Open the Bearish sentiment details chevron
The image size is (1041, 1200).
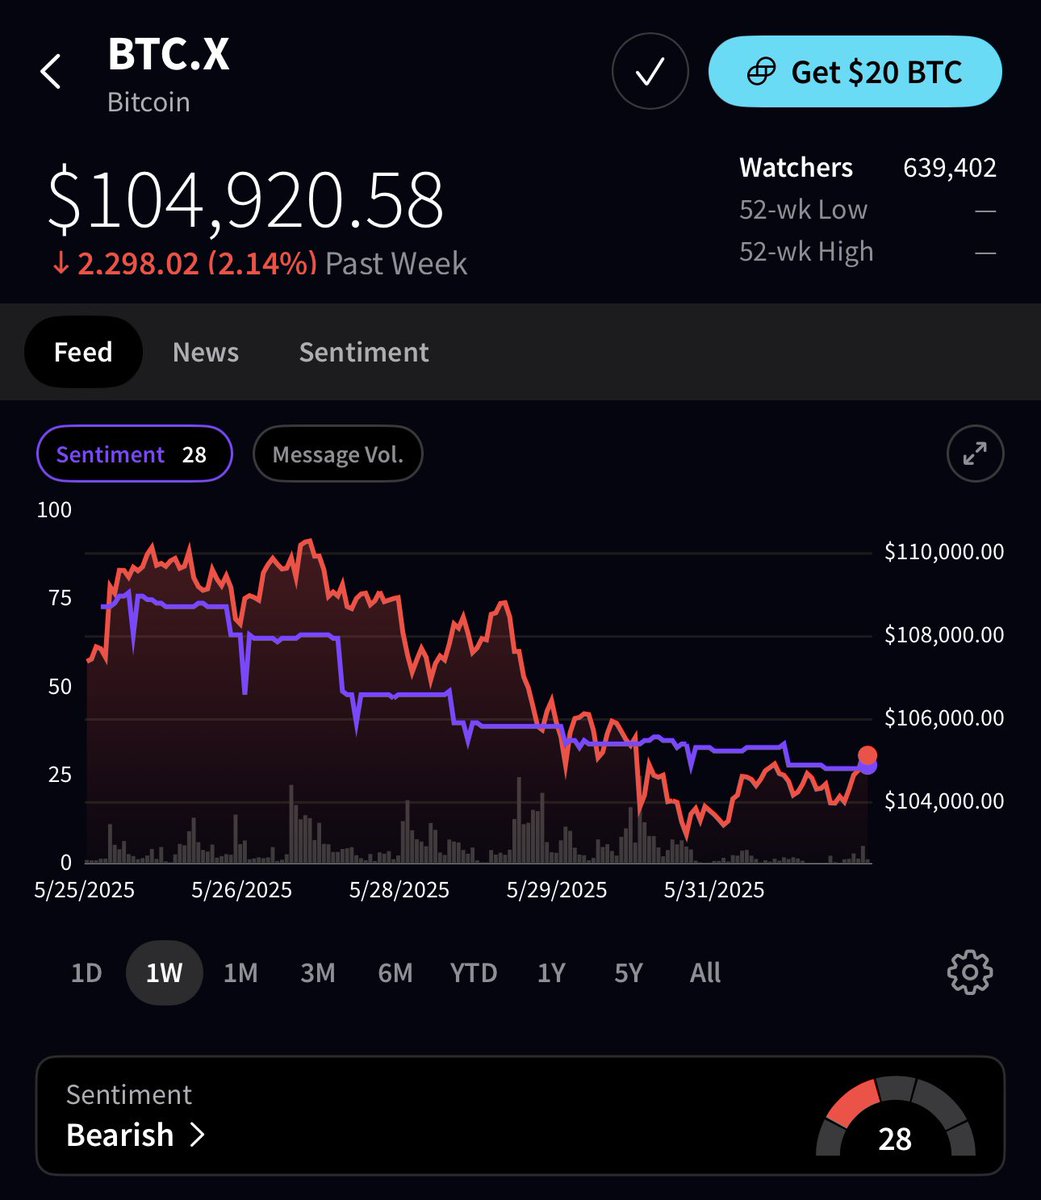(x=197, y=1135)
